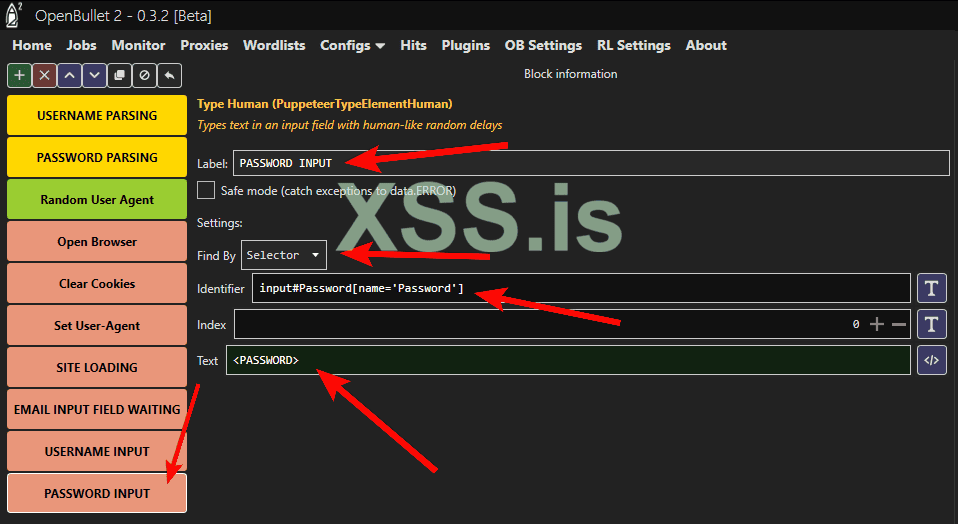
Task: Click the green add block plus icon
Action: tap(20, 76)
